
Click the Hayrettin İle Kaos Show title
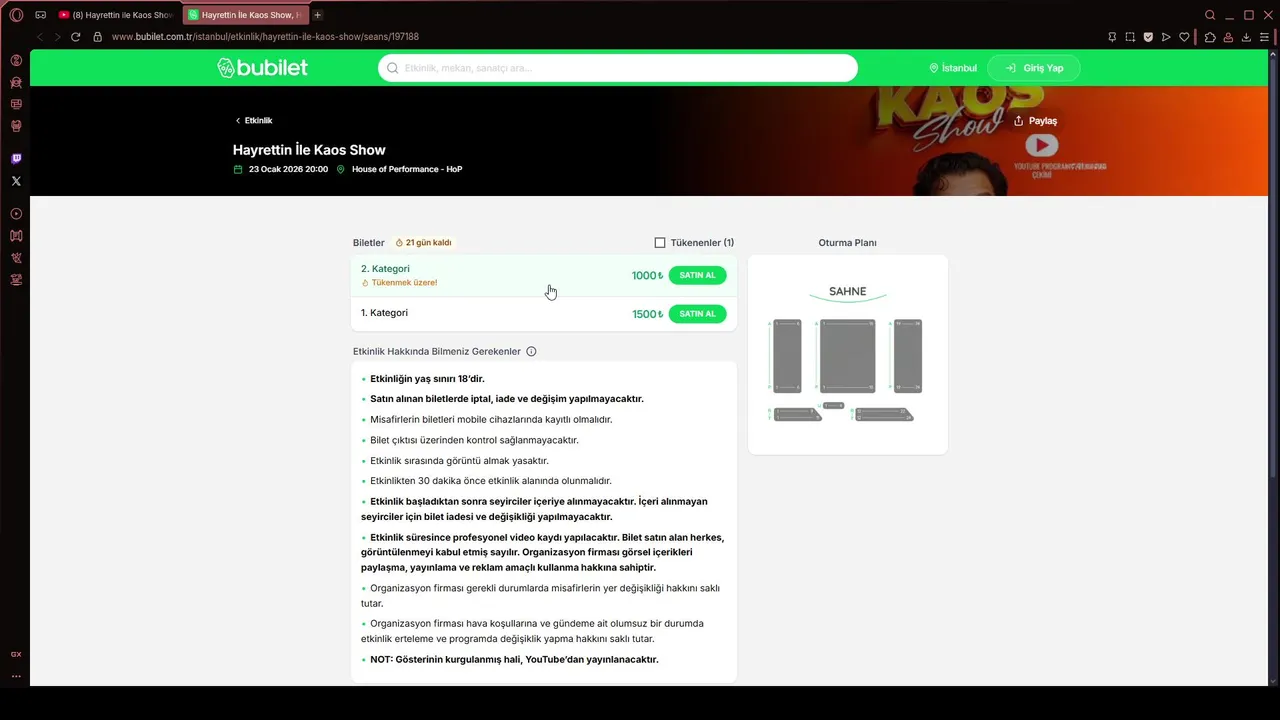(x=309, y=150)
